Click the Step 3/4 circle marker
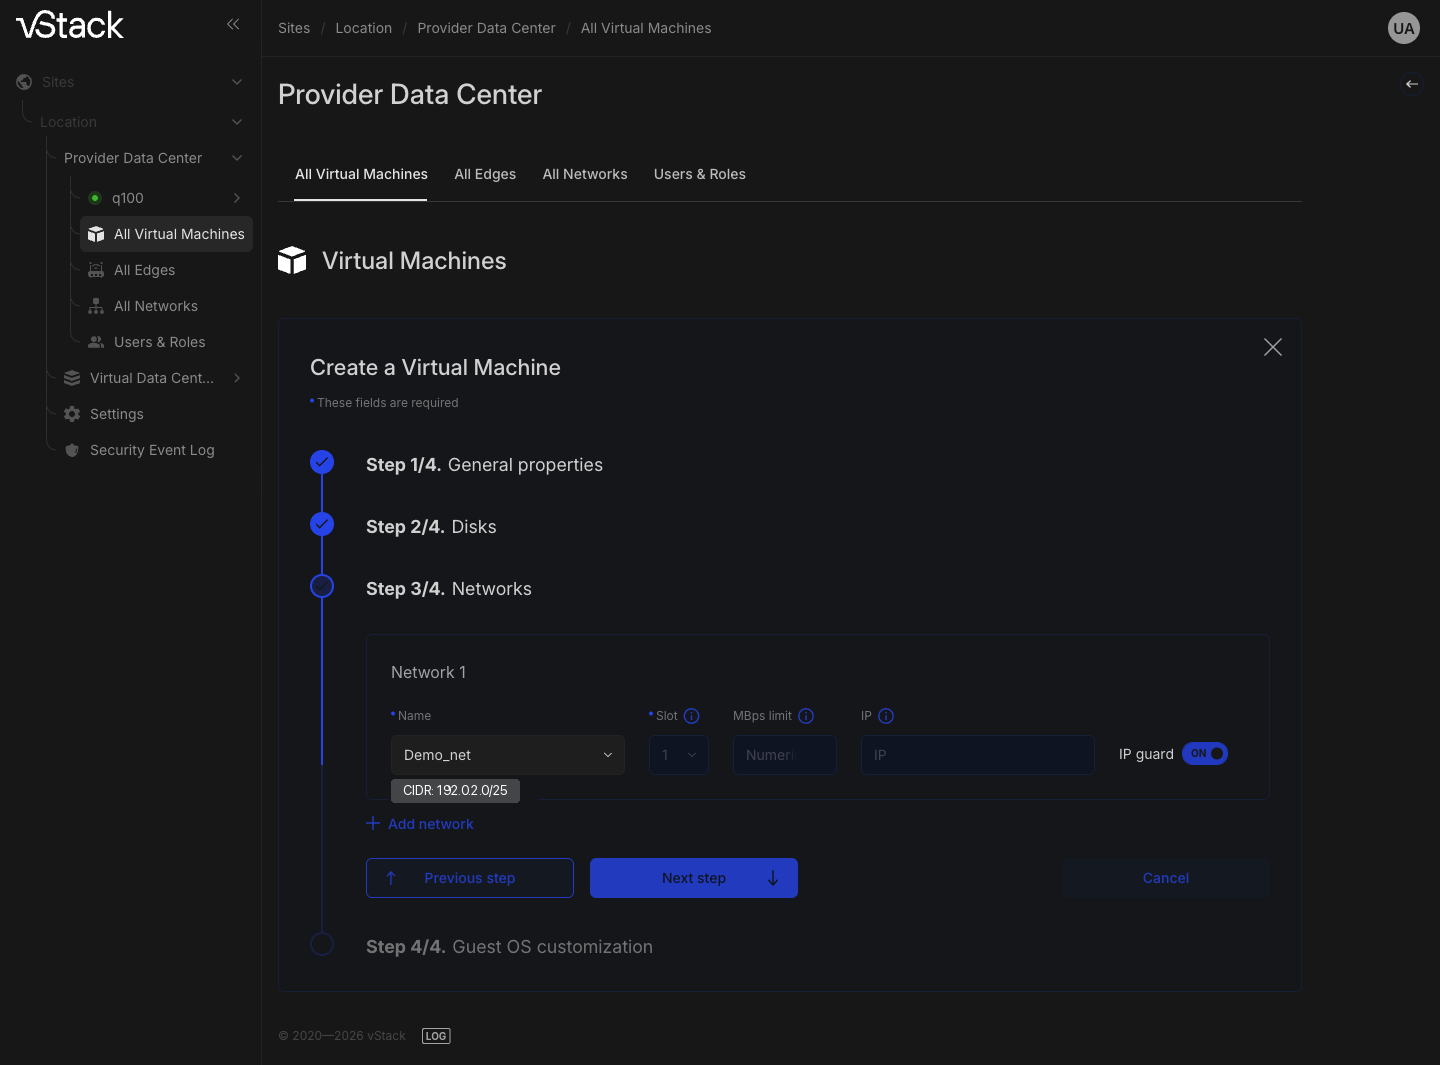1440x1065 pixels. [x=322, y=586]
